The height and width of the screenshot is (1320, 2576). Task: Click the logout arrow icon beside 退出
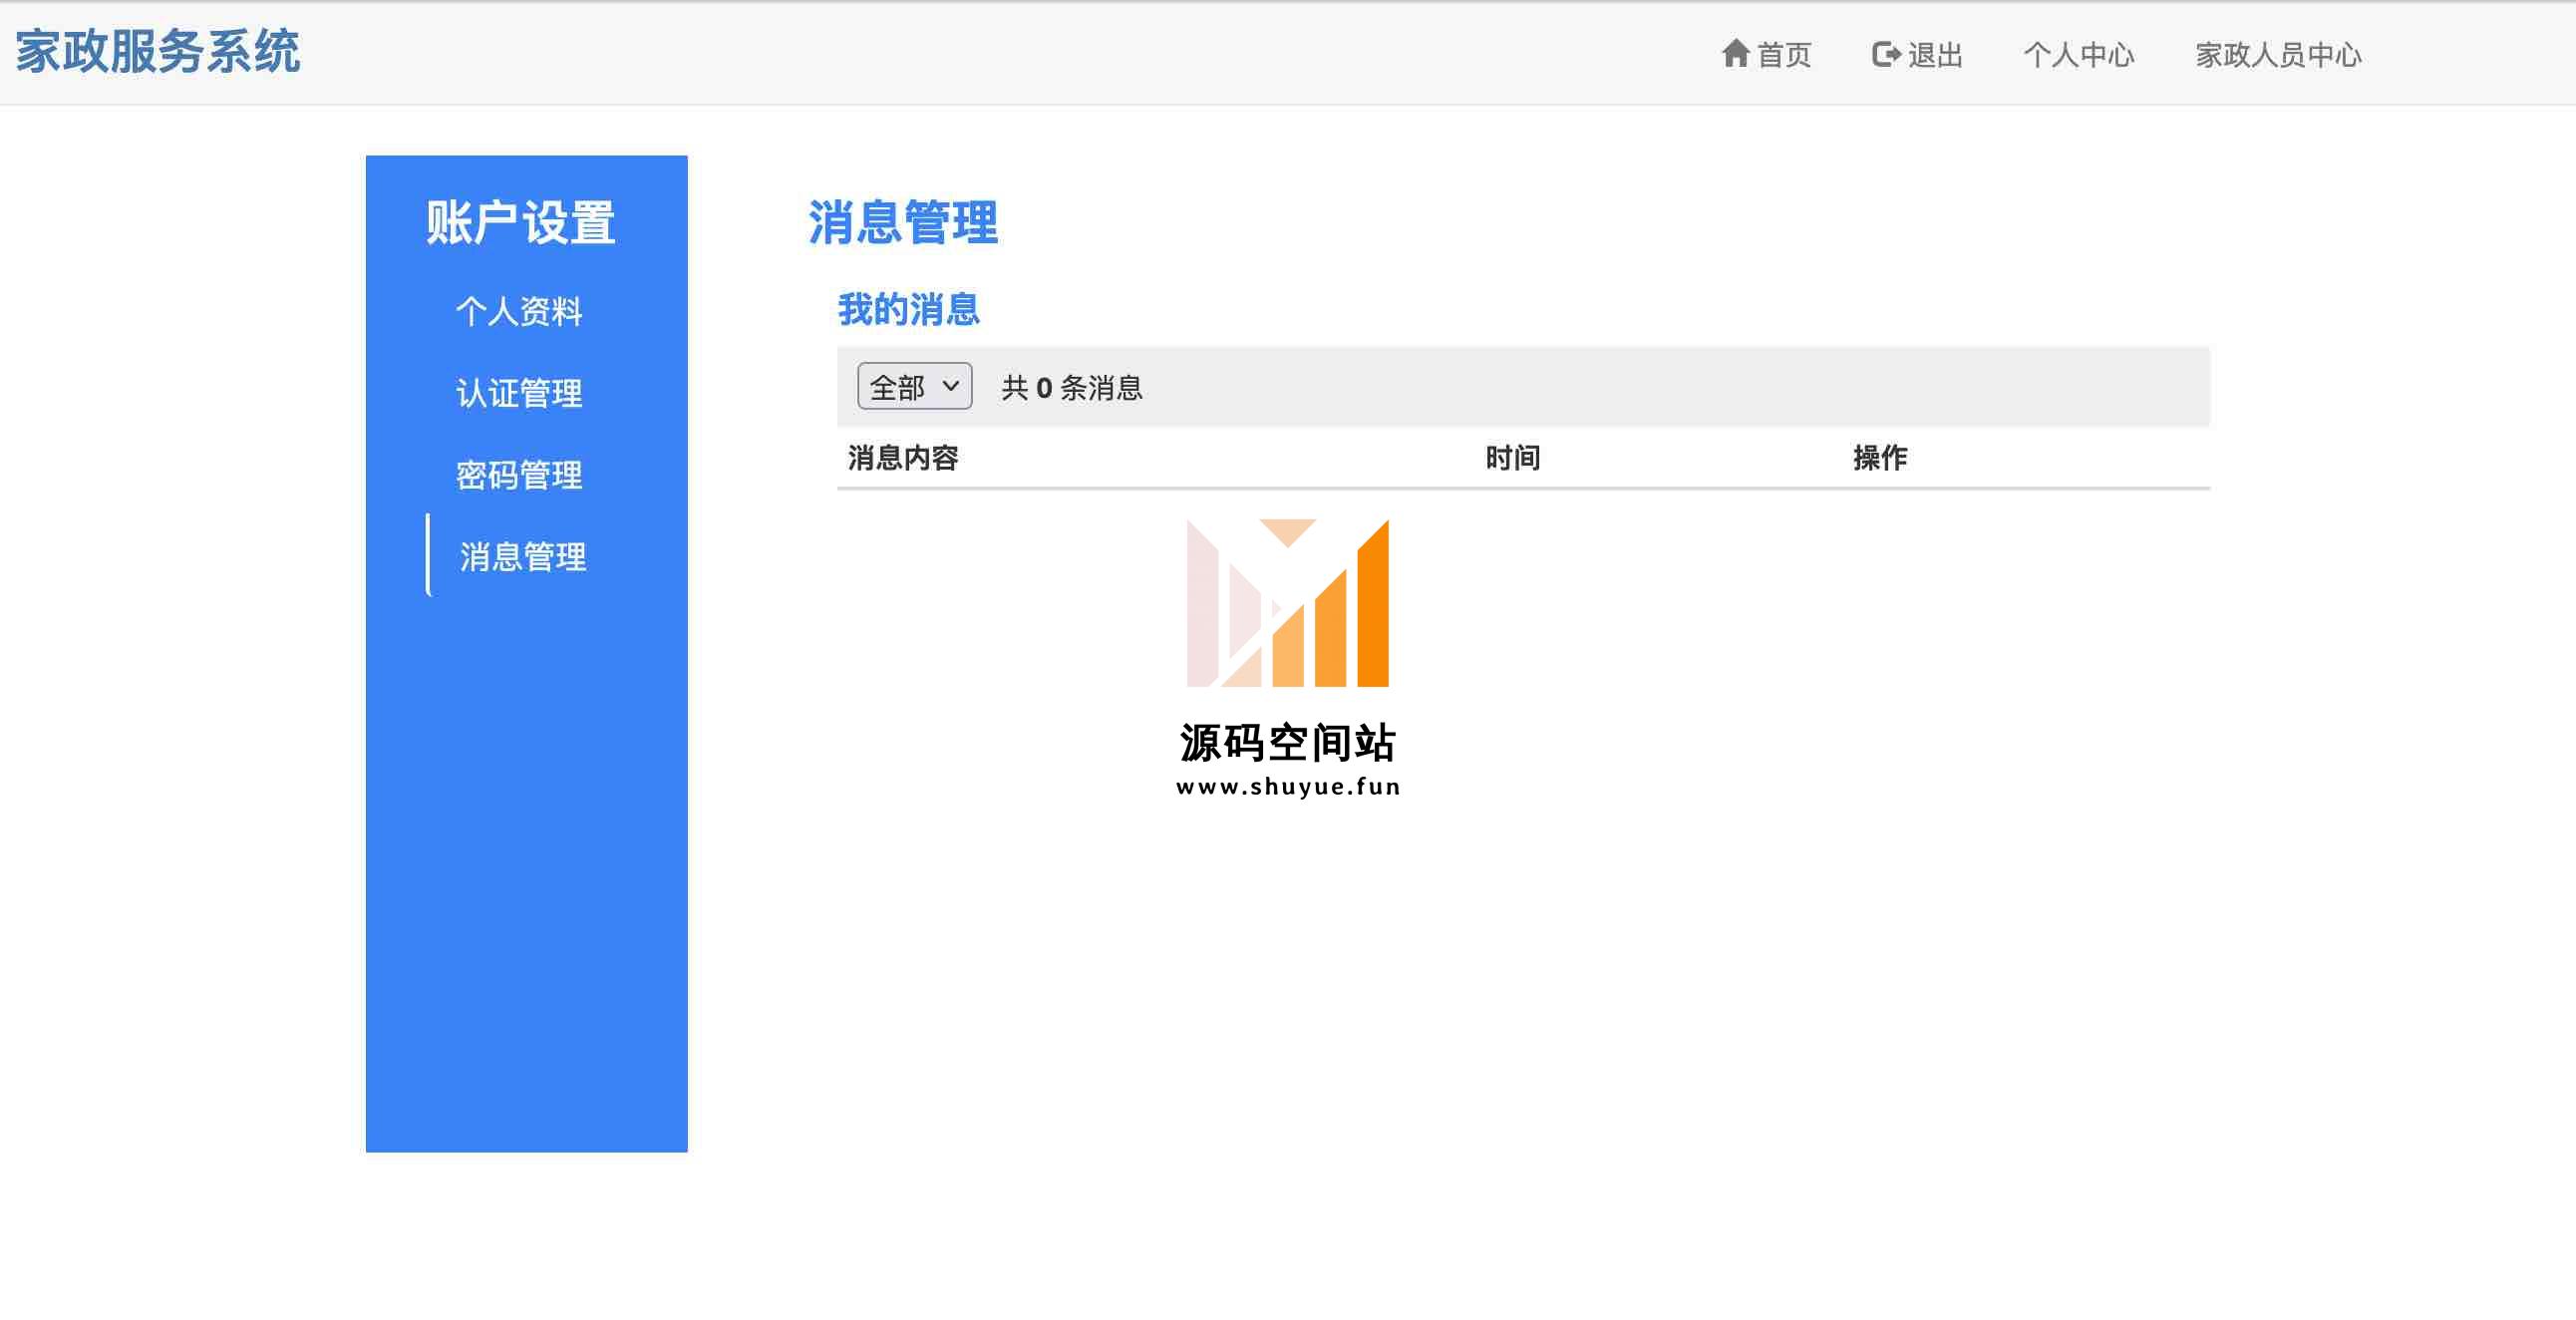coord(1886,54)
